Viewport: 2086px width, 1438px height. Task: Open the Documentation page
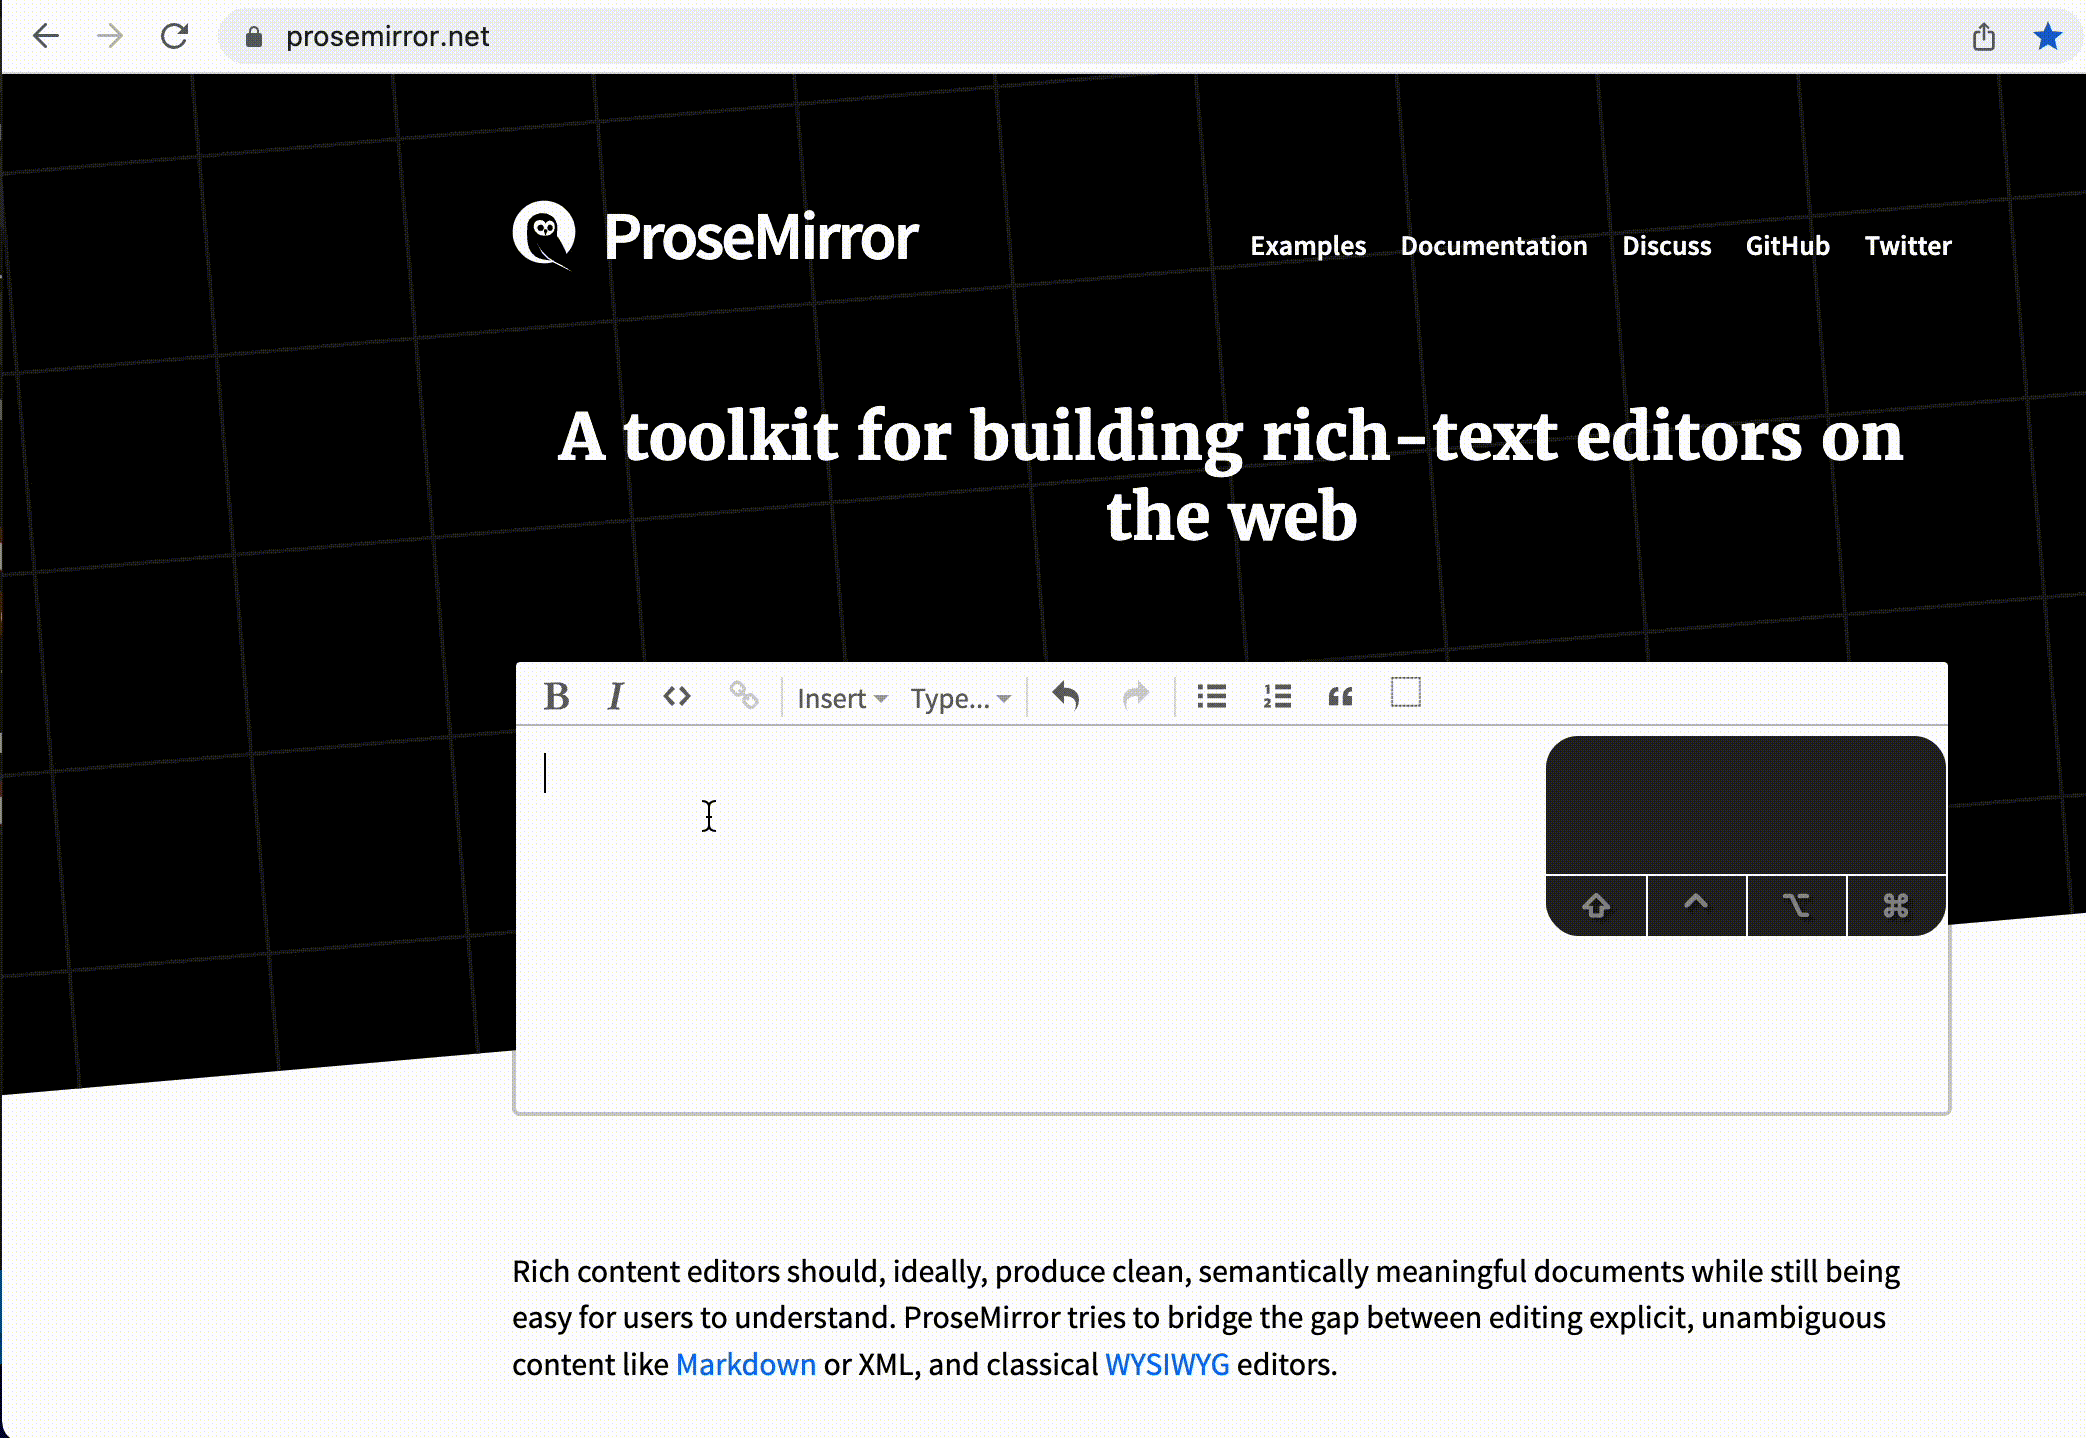tap(1494, 246)
